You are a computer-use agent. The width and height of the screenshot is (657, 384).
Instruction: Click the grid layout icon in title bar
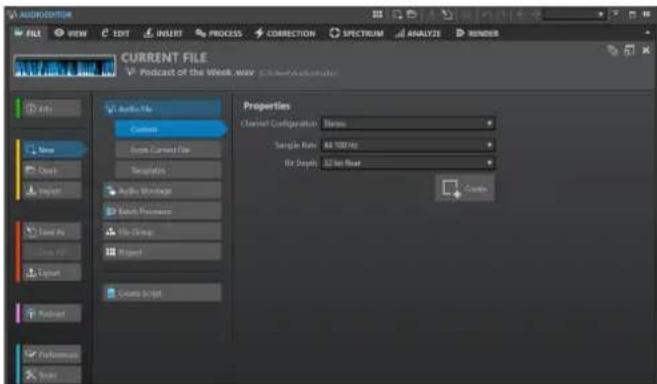(378, 14)
